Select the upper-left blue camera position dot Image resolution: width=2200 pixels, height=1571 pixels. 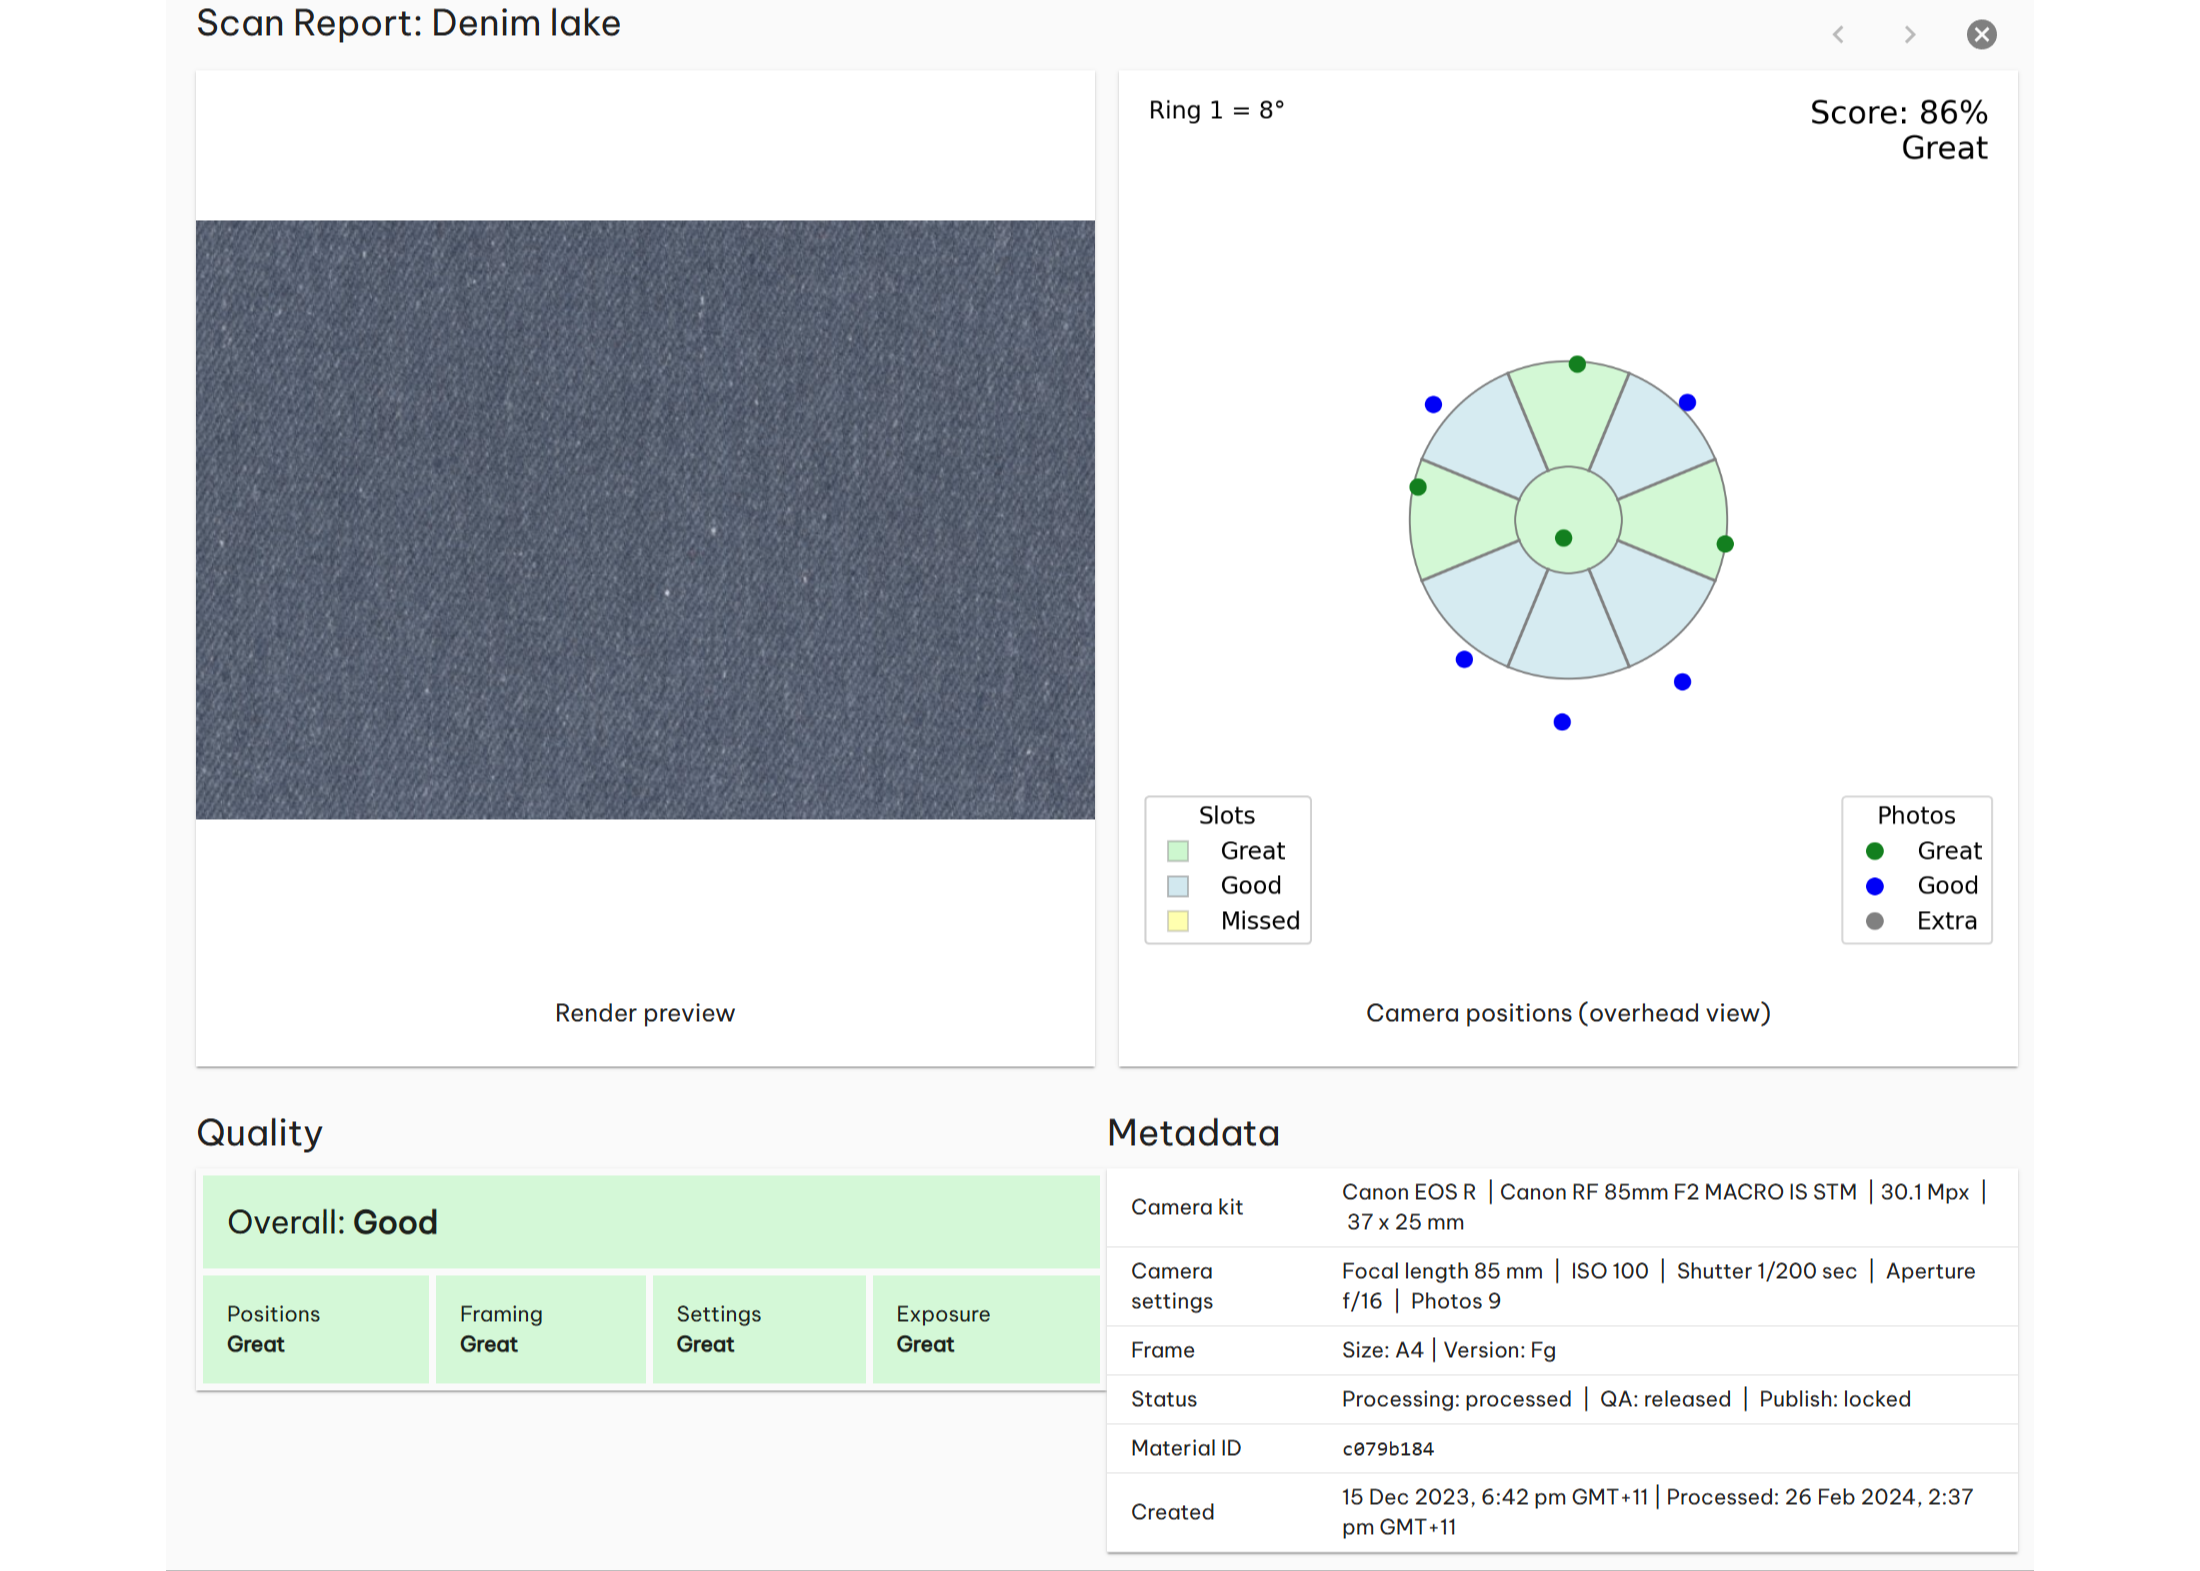tap(1433, 404)
